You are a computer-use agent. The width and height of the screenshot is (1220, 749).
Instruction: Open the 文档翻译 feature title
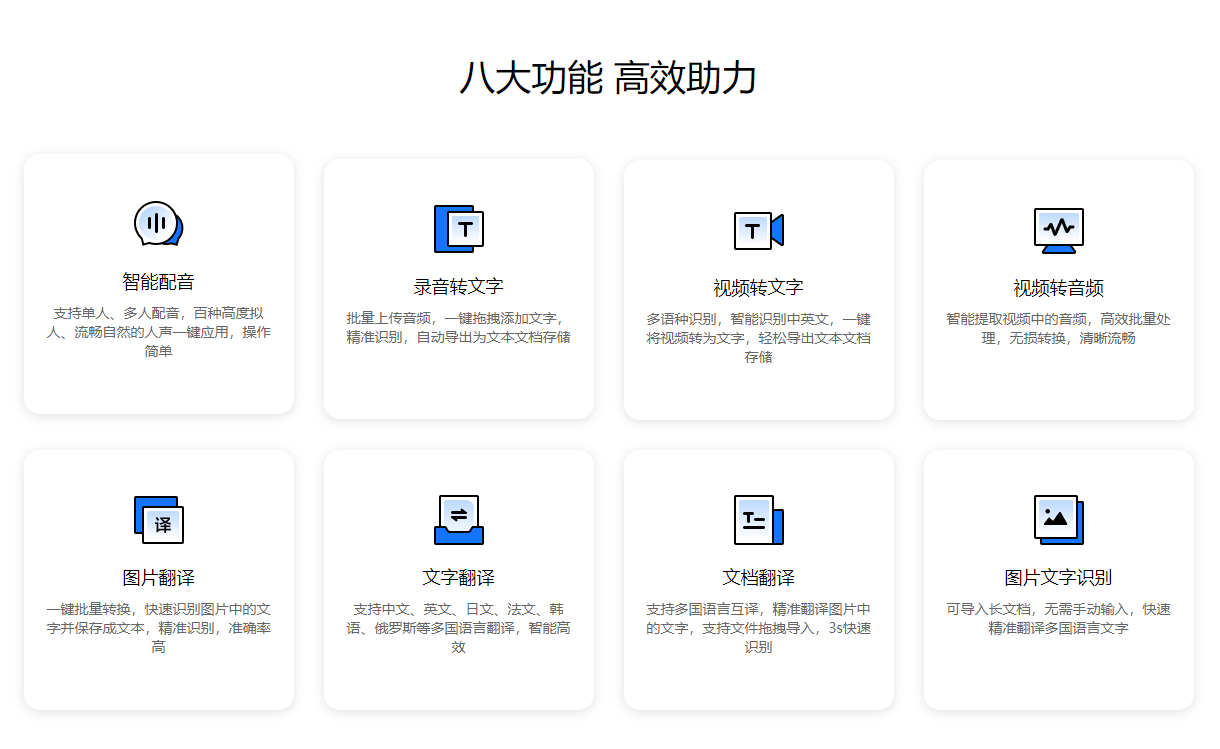click(759, 578)
